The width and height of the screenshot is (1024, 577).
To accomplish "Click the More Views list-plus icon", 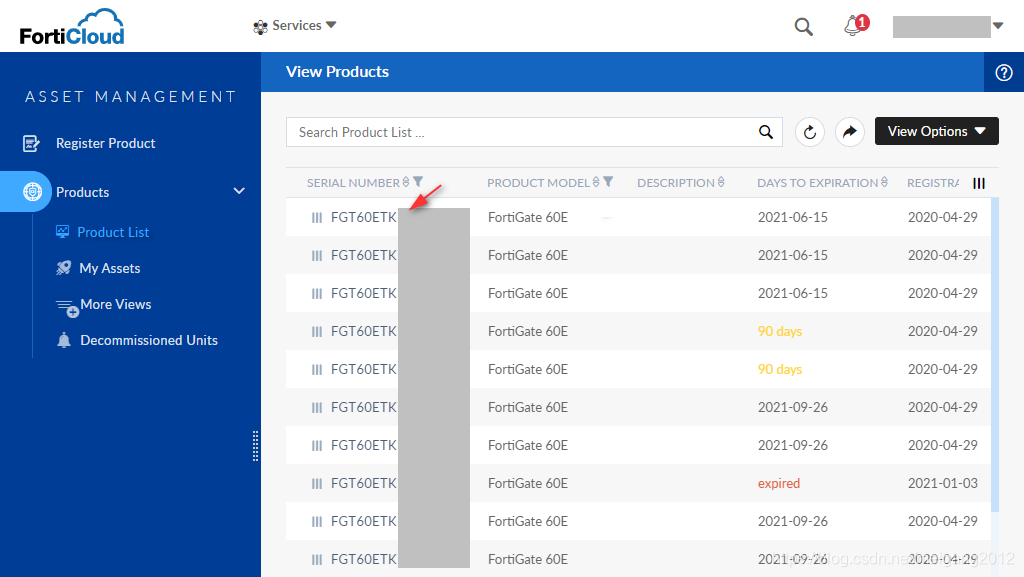I will (x=67, y=308).
